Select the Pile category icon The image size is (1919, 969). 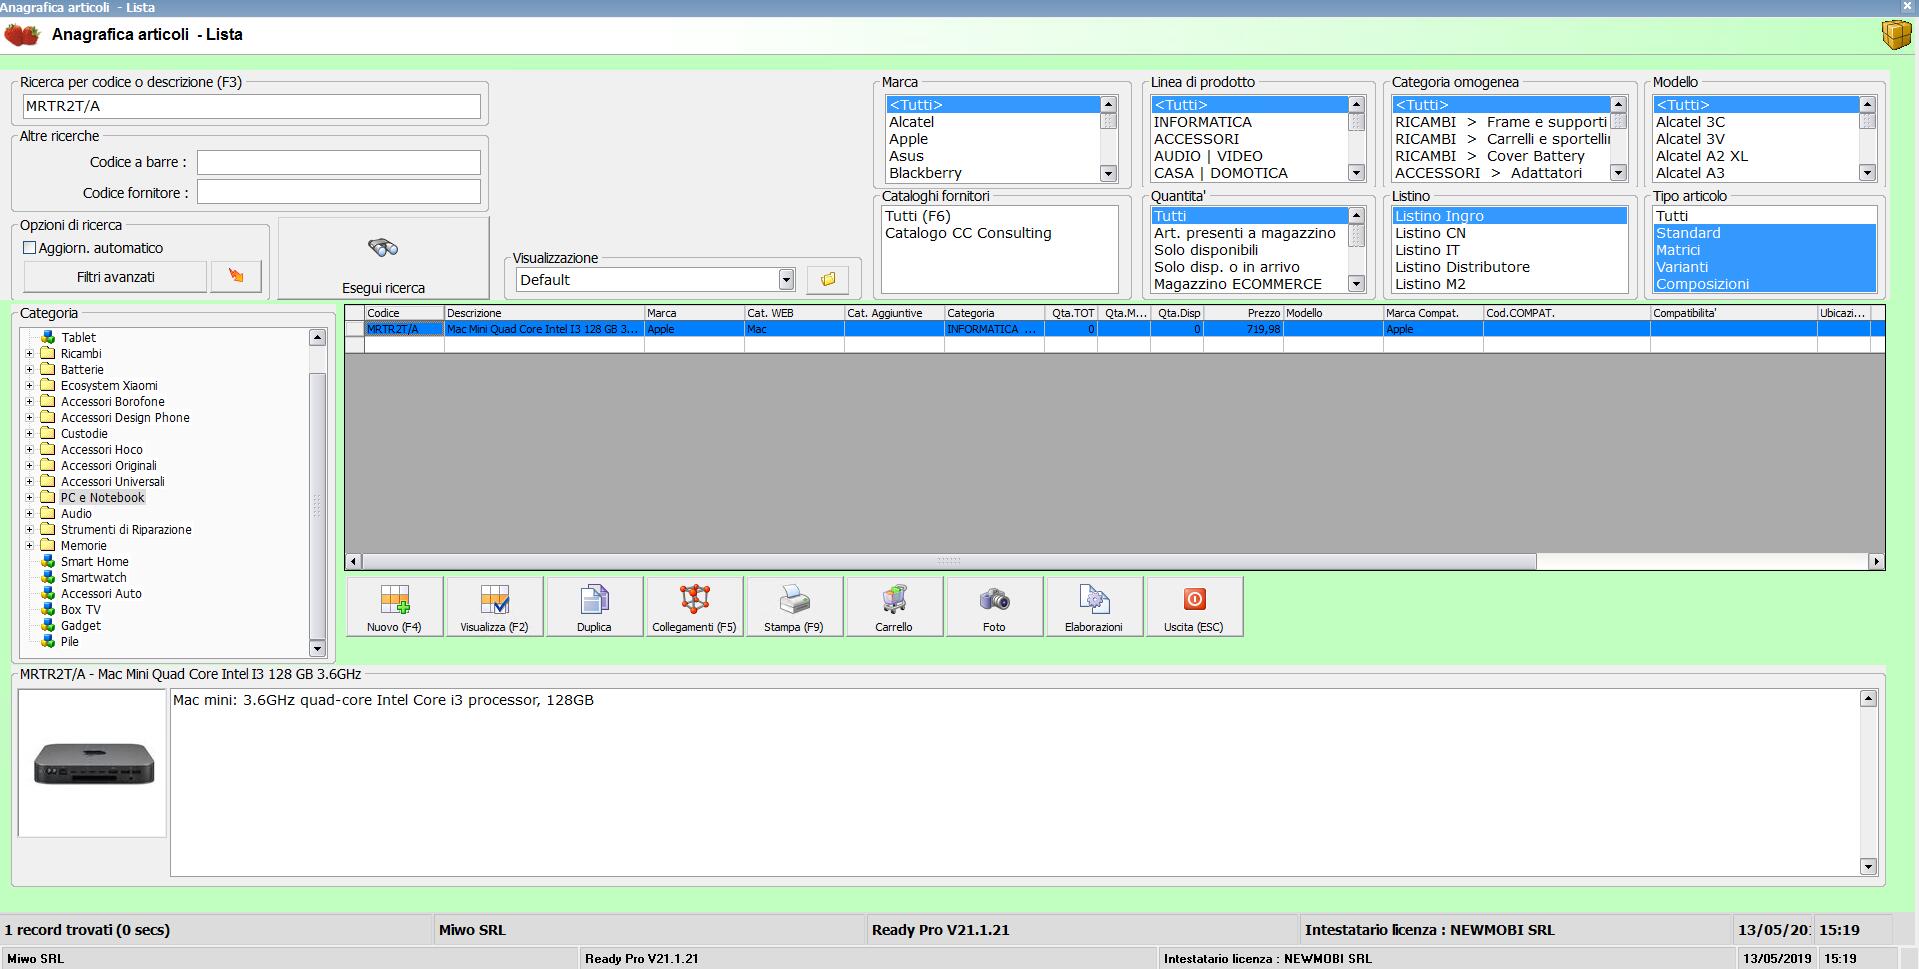tap(47, 642)
